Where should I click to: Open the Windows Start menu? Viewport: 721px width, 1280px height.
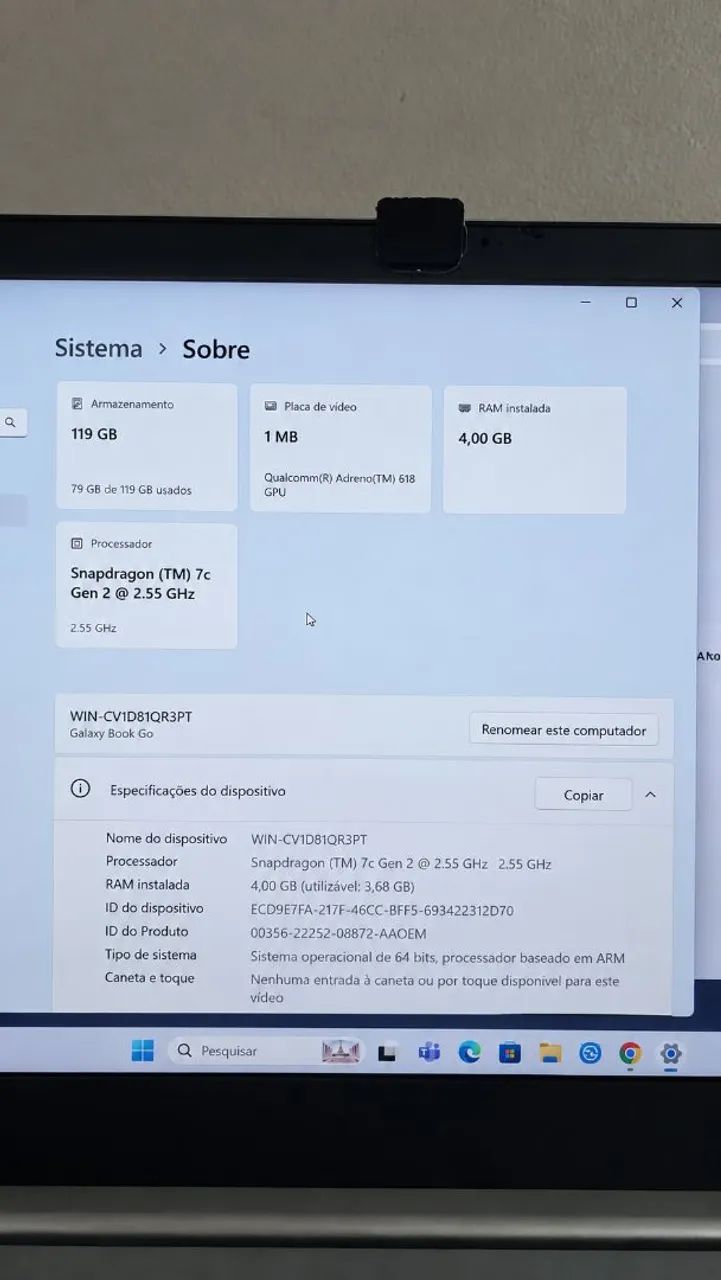(143, 1051)
